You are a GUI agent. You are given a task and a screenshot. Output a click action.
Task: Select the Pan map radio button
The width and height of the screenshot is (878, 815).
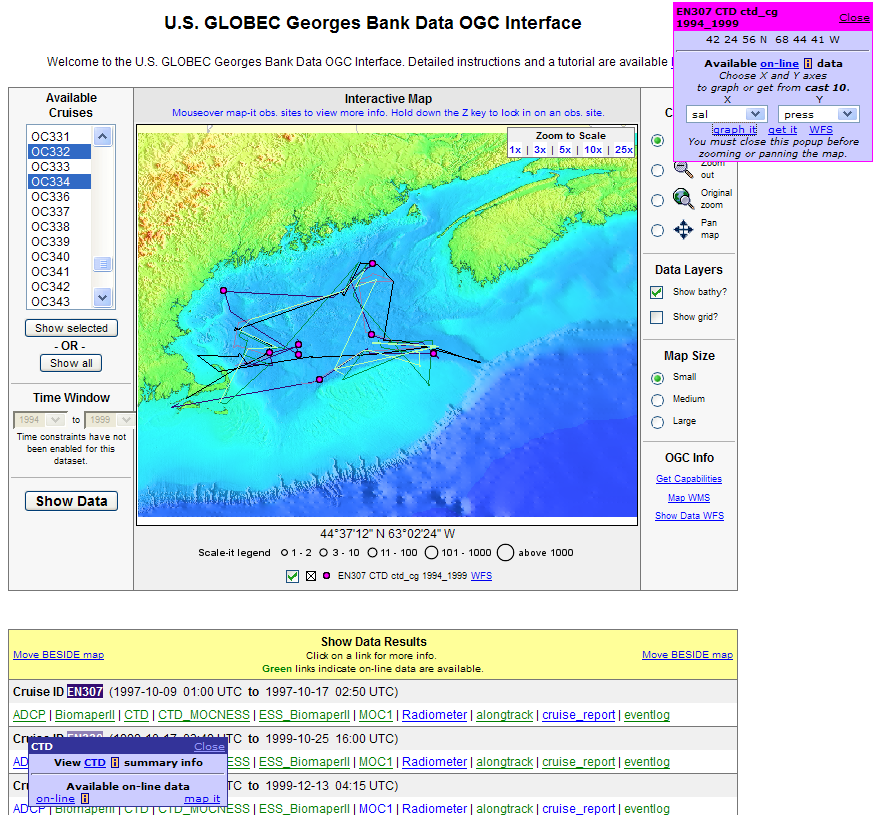(657, 230)
